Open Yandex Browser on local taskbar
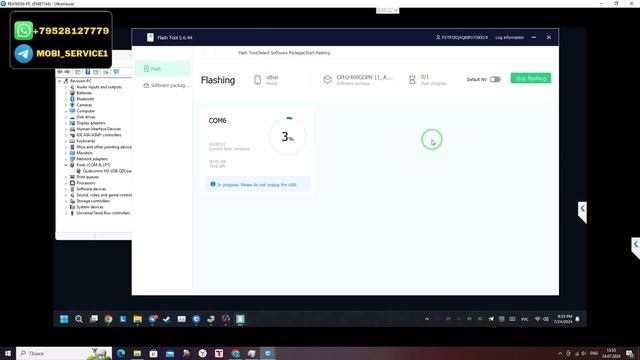The height and width of the screenshot is (360, 640). pyautogui.click(x=202, y=353)
